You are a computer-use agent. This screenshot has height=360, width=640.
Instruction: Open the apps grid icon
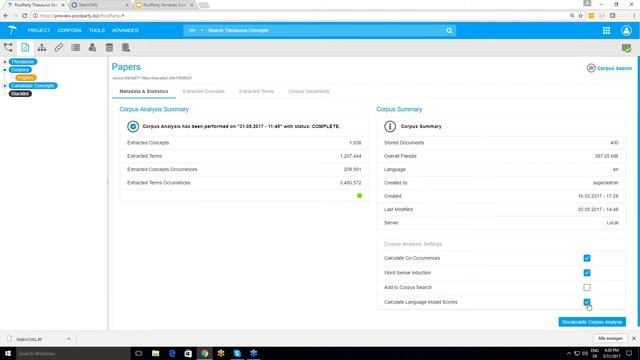pyautogui.click(x=607, y=31)
